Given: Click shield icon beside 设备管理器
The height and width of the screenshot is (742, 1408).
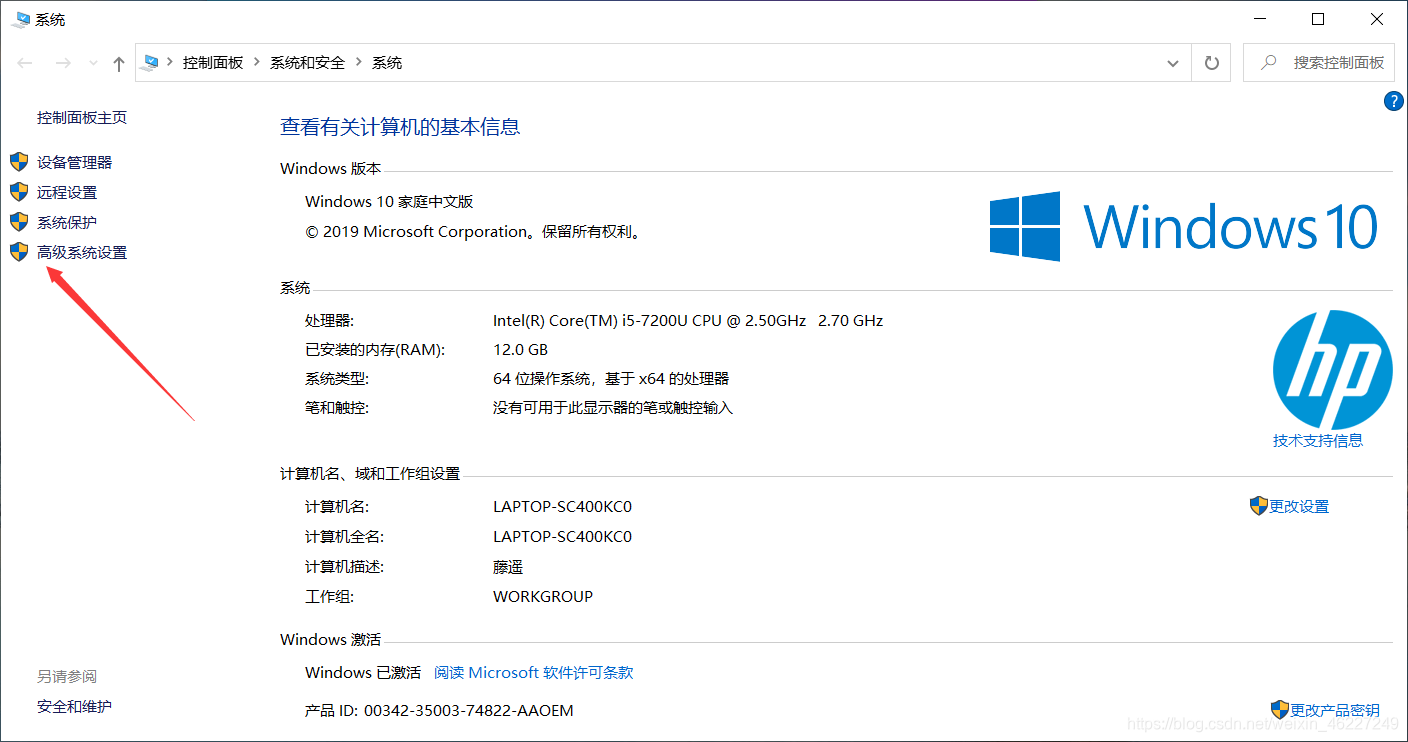Looking at the screenshot, I should click(19, 162).
